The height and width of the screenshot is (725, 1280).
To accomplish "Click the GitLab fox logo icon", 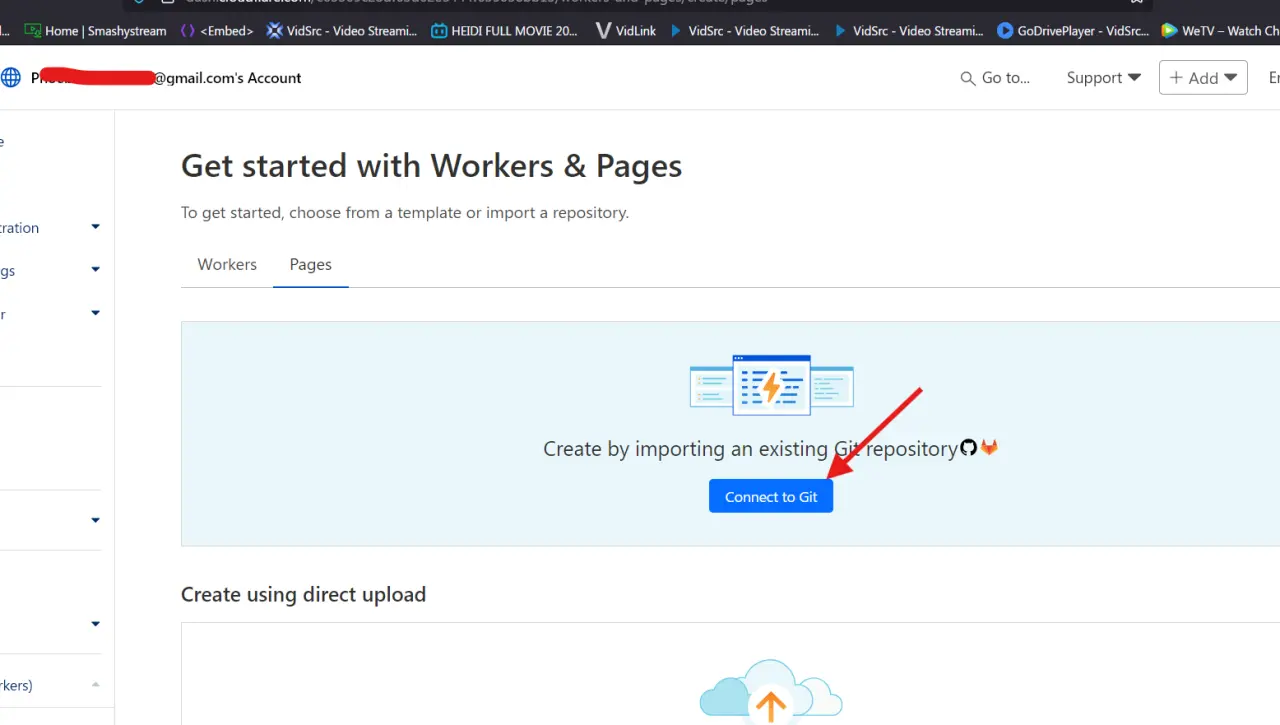I will (x=989, y=447).
